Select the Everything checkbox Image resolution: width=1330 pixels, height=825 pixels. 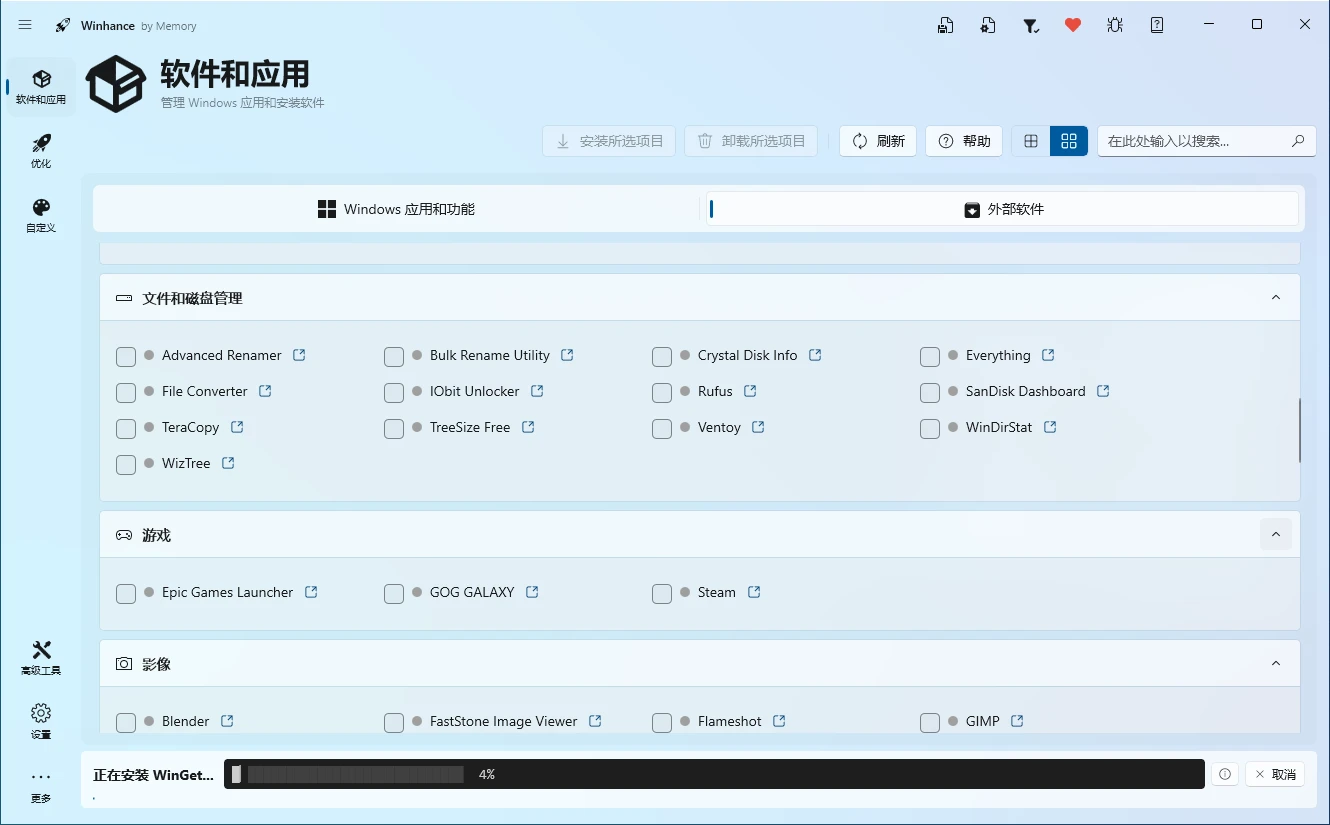tap(930, 356)
